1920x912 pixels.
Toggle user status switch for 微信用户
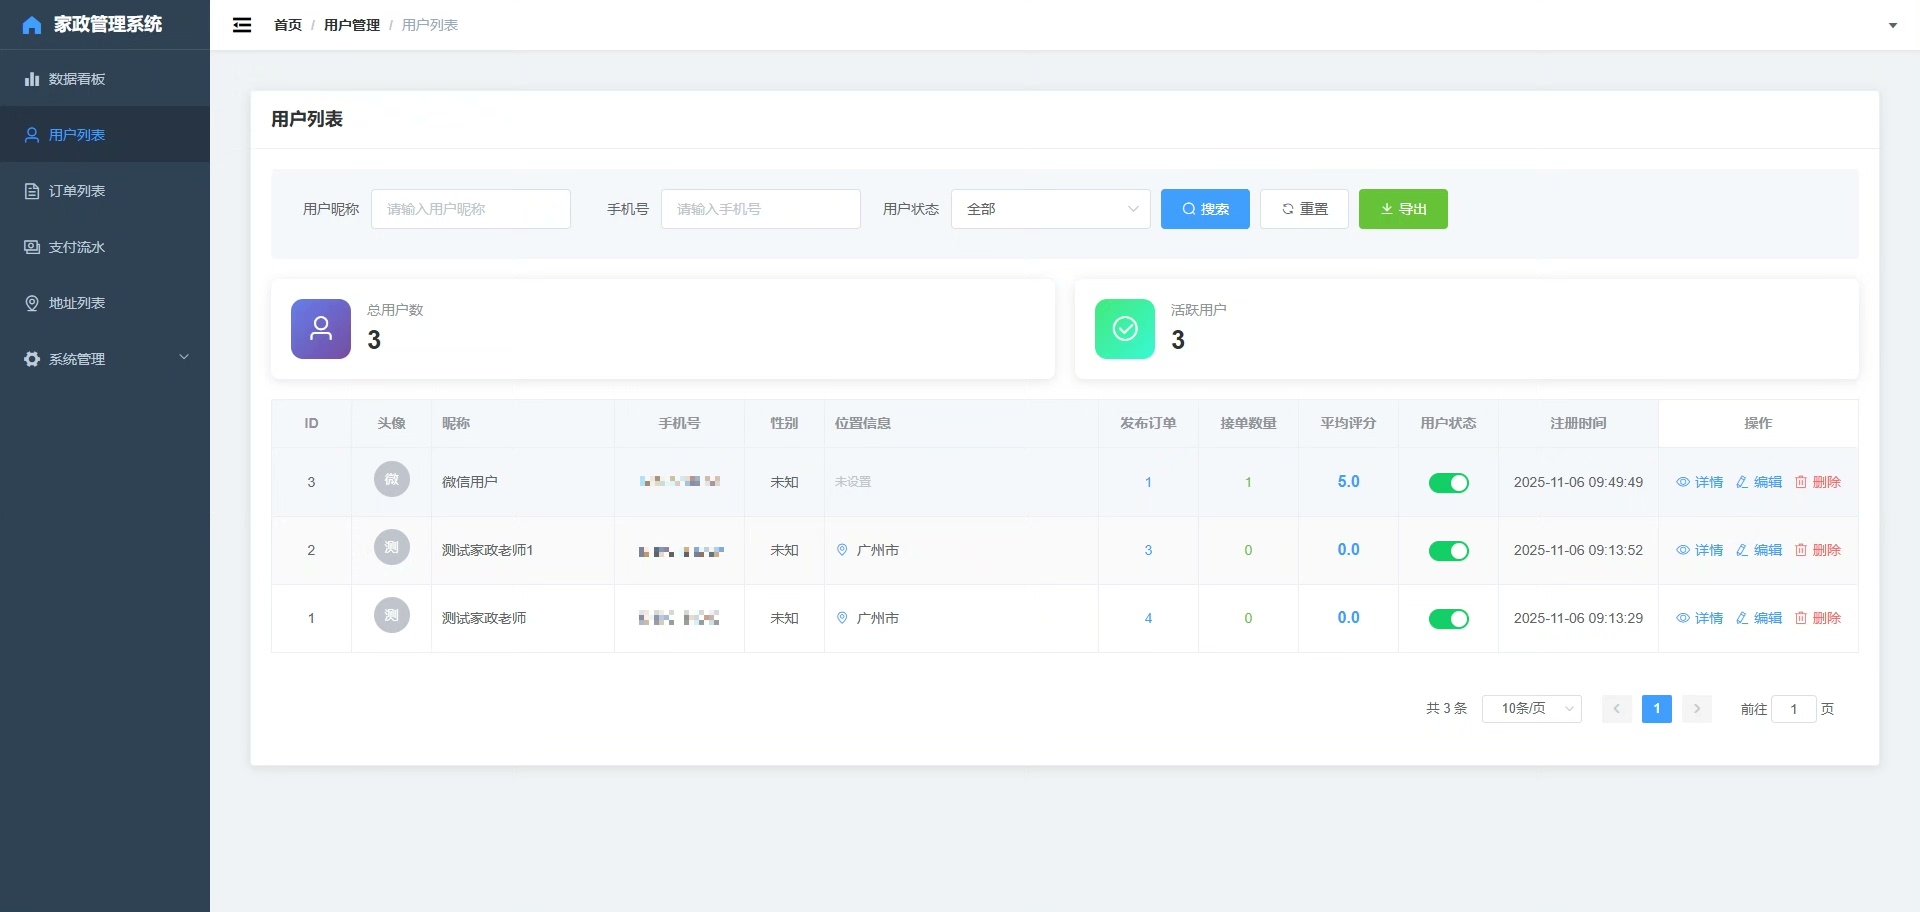(1448, 483)
